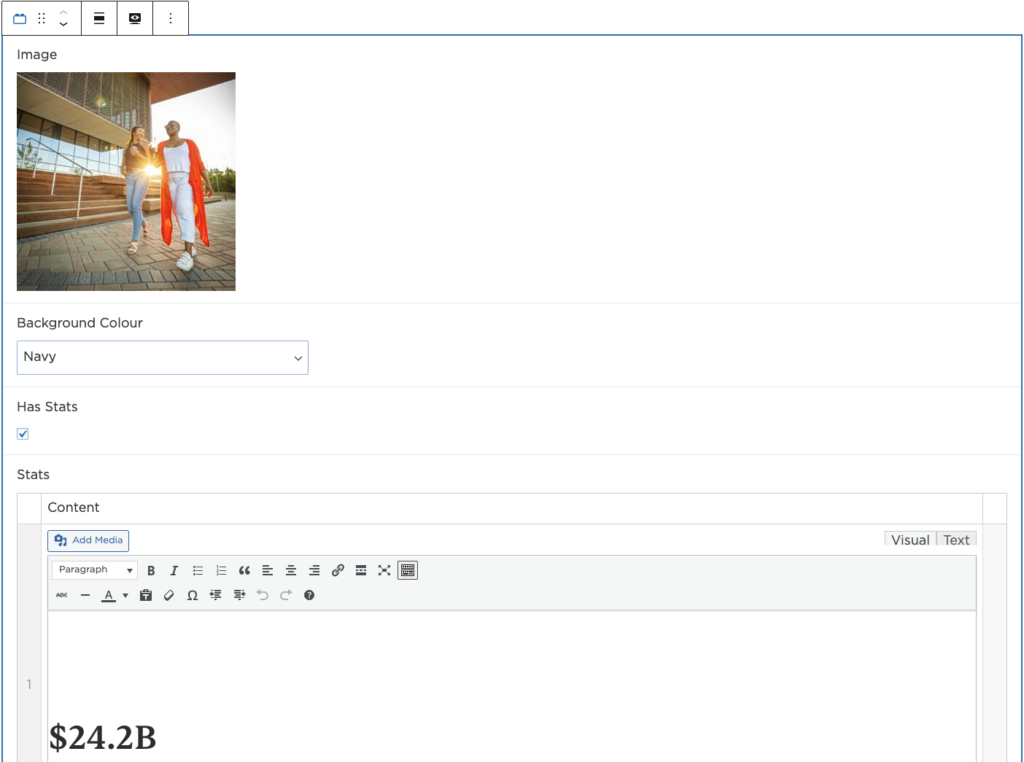This screenshot has width=1024, height=762.
Task: Click the insert/edit link icon
Action: click(338, 570)
